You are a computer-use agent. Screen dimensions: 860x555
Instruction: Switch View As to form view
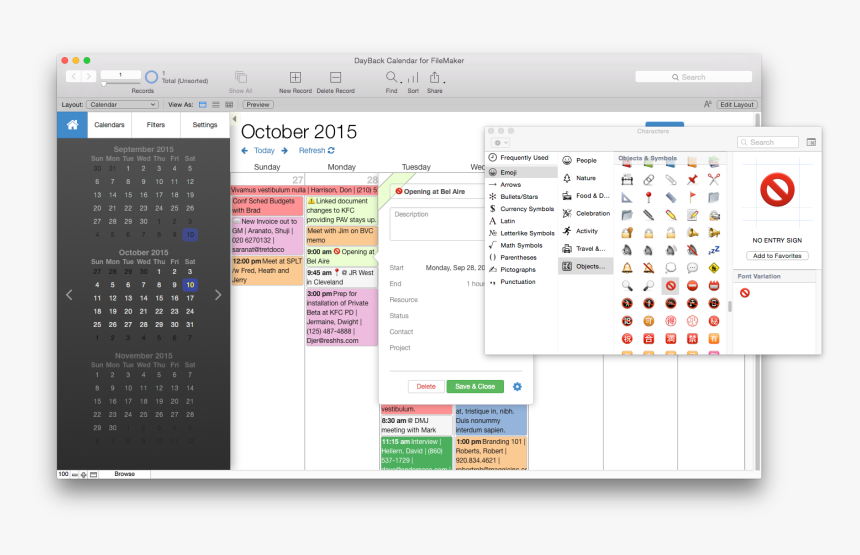pos(203,105)
